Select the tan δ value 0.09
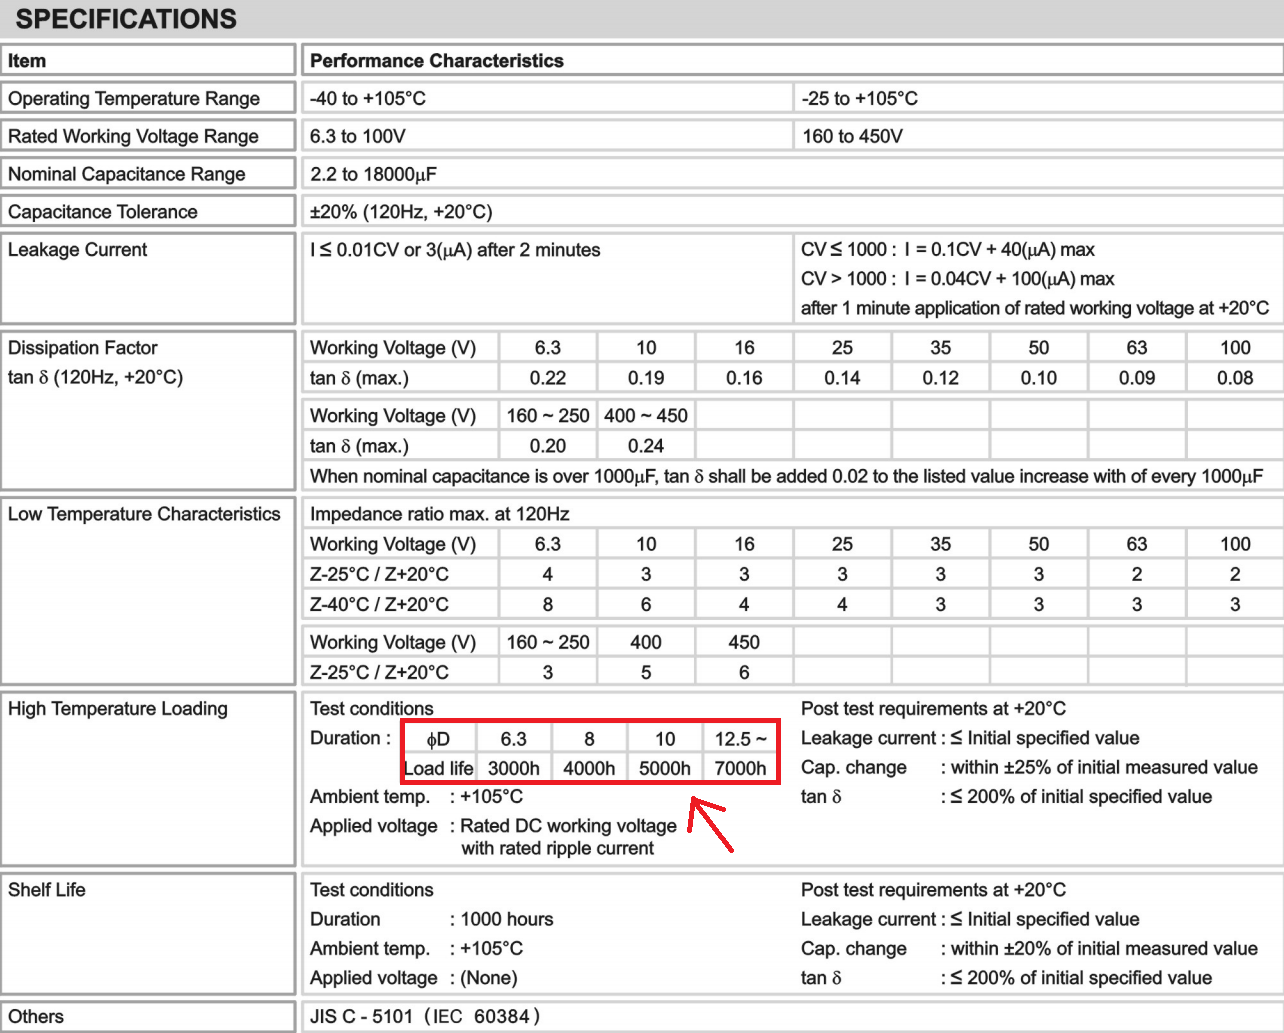1284x1033 pixels. click(x=1137, y=378)
